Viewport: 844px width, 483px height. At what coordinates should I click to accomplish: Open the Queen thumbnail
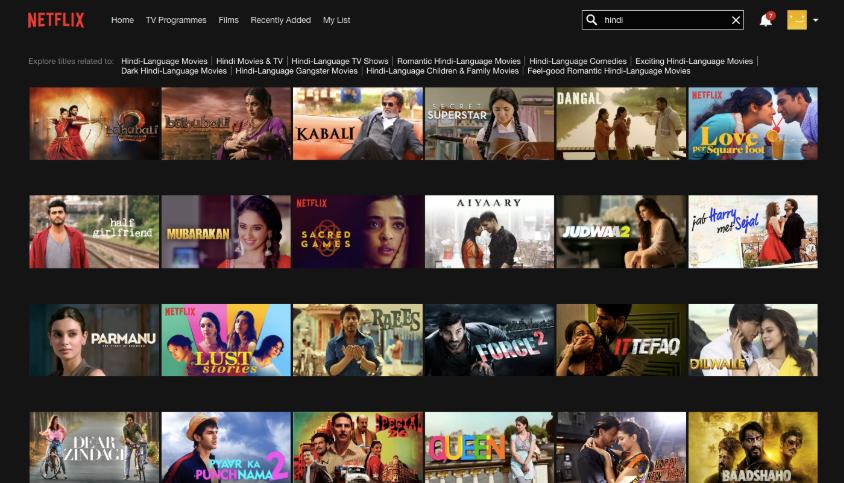(x=489, y=447)
